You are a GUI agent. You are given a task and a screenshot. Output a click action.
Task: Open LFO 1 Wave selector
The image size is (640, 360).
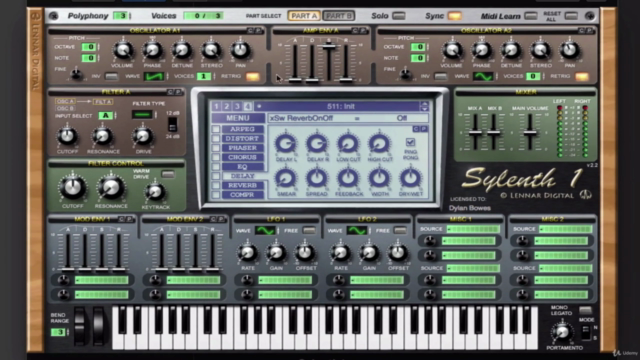point(265,231)
